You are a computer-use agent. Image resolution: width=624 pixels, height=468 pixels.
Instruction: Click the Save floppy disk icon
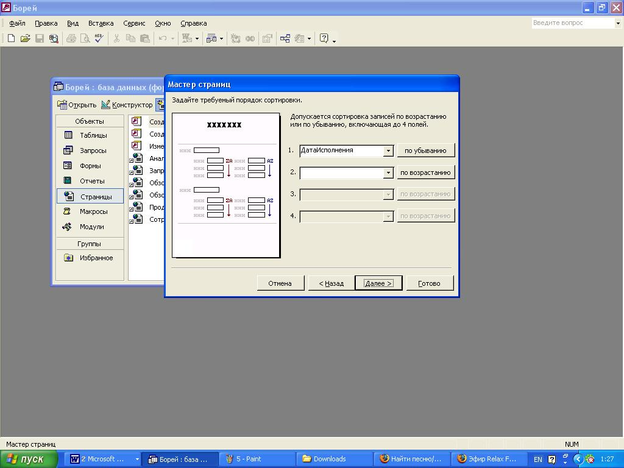(x=39, y=38)
